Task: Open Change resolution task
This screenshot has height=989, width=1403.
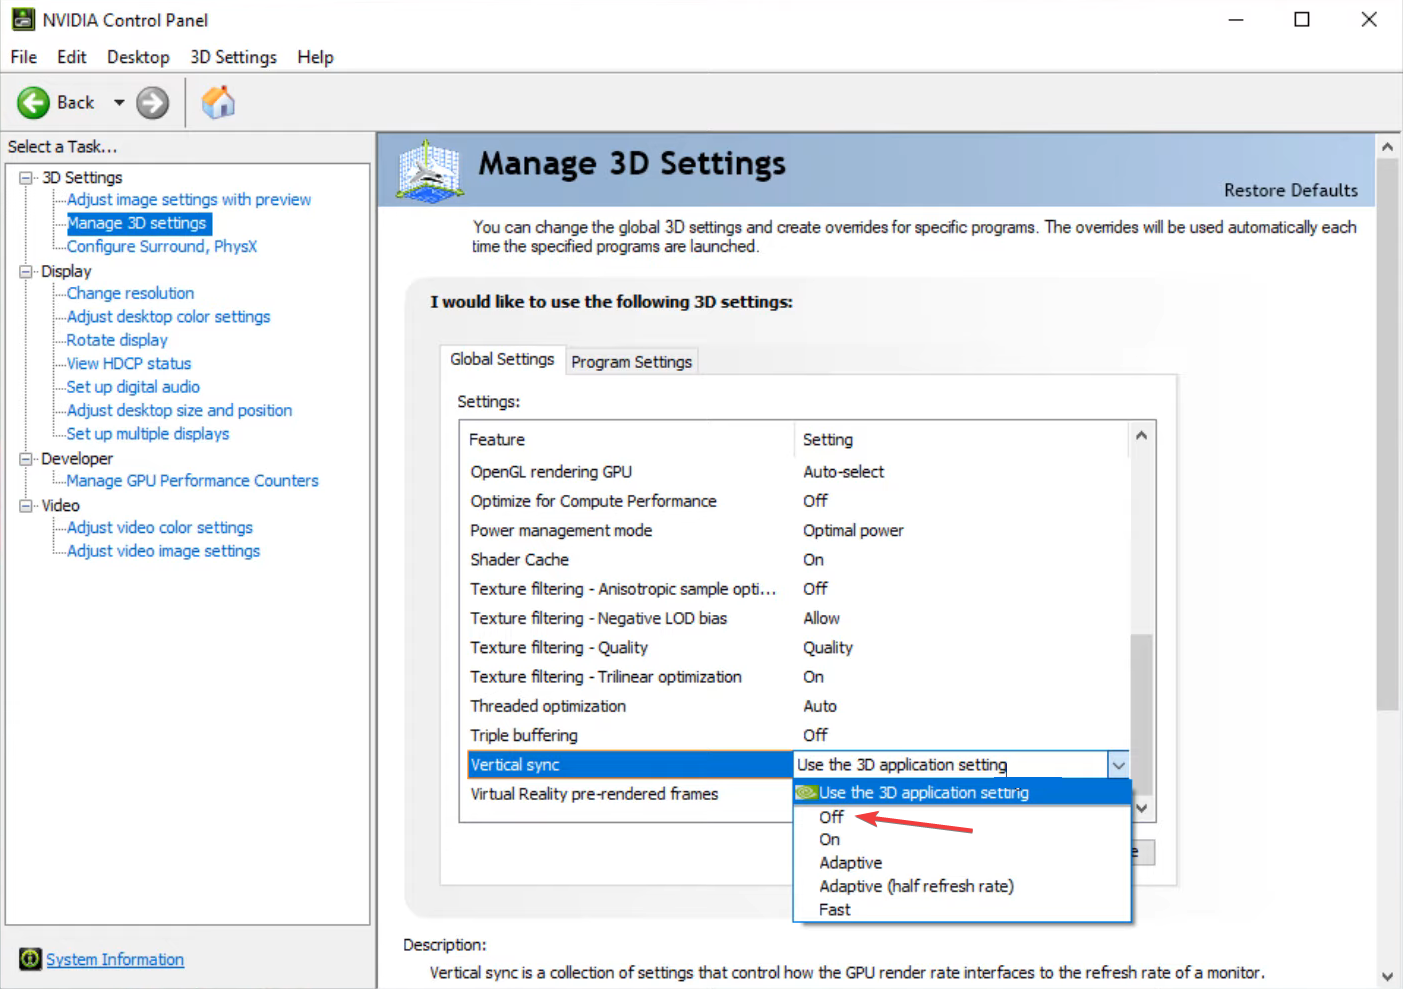Action: pyautogui.click(x=130, y=293)
